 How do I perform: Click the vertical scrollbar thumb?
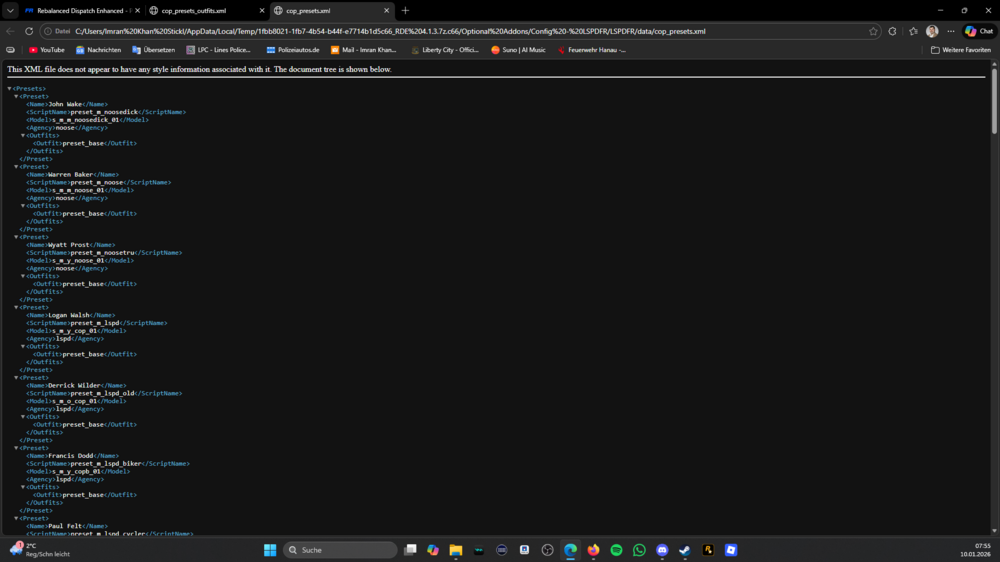tap(994, 101)
